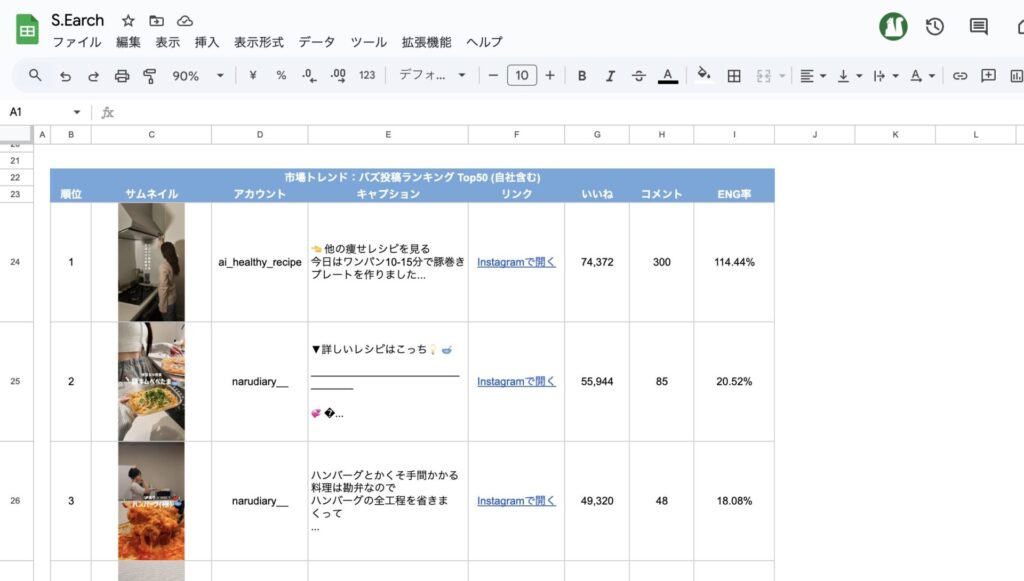
Task: Click the print icon in toolbar
Action: pos(122,76)
